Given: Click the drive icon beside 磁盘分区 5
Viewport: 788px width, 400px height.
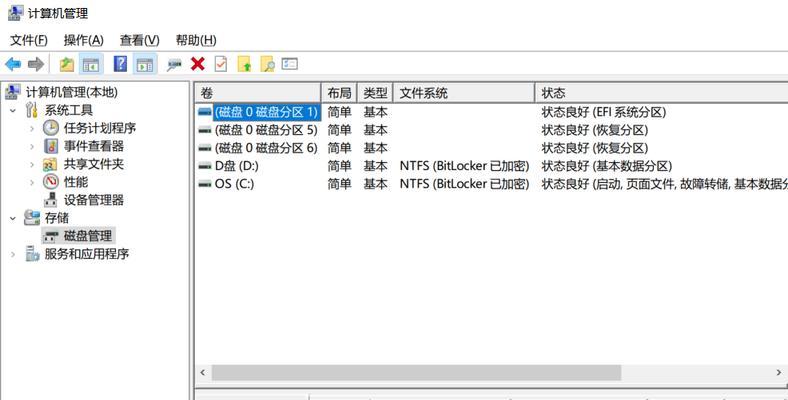Looking at the screenshot, I should [x=205, y=130].
